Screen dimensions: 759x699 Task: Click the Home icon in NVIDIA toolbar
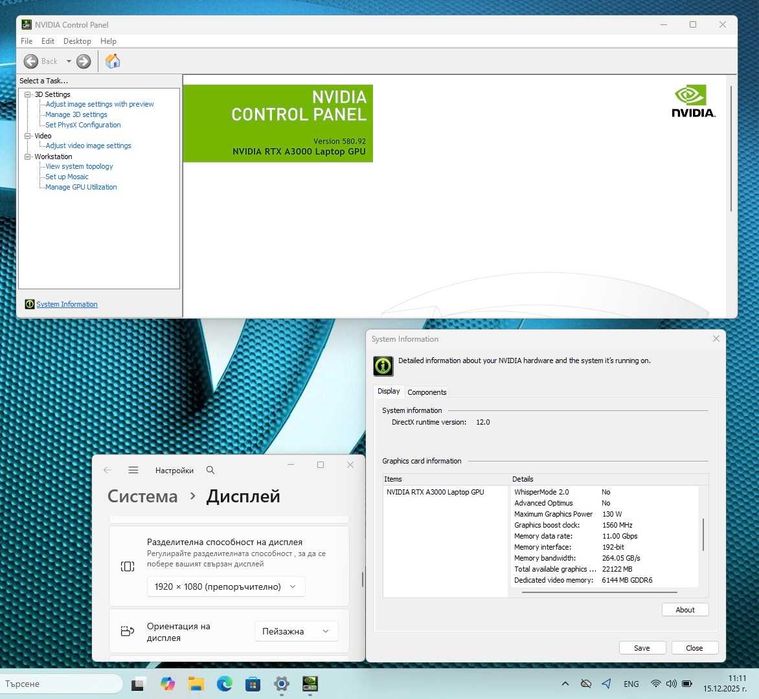[x=112, y=61]
